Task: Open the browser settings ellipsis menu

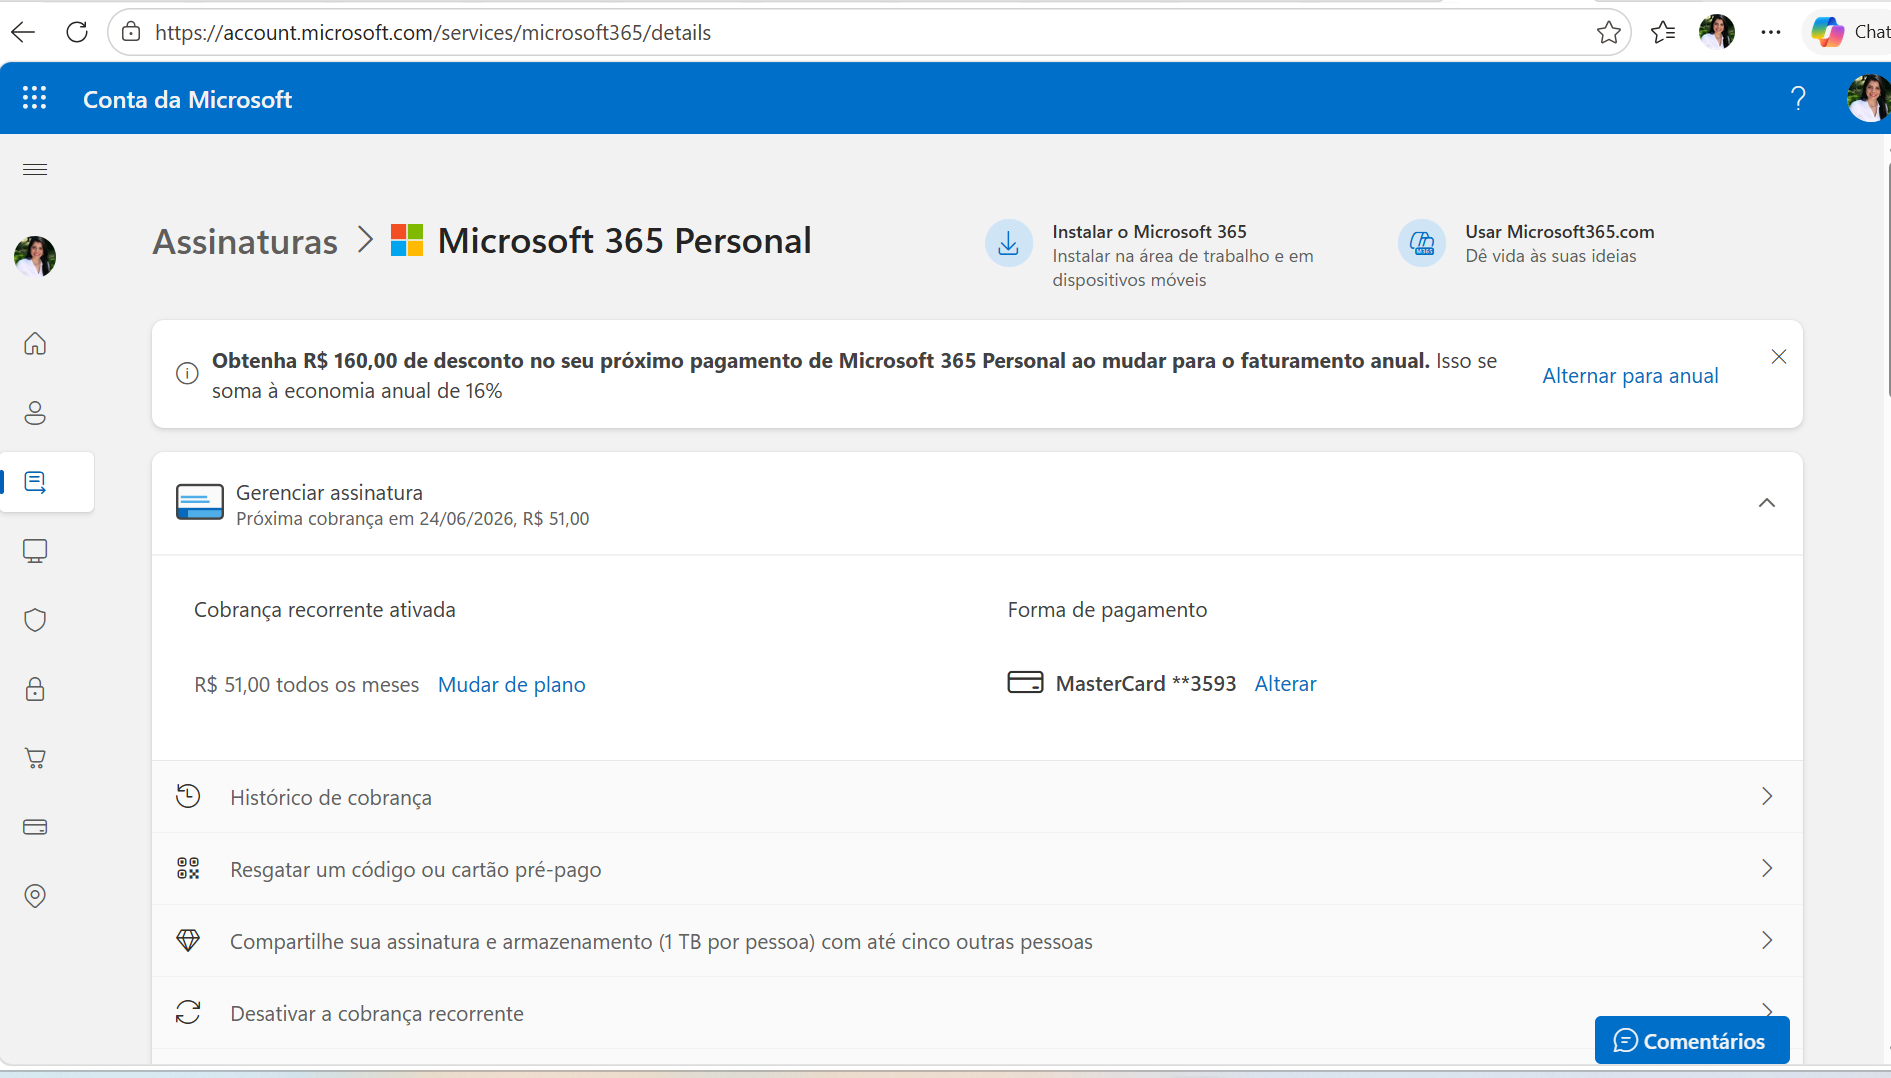Action: click(x=1771, y=32)
